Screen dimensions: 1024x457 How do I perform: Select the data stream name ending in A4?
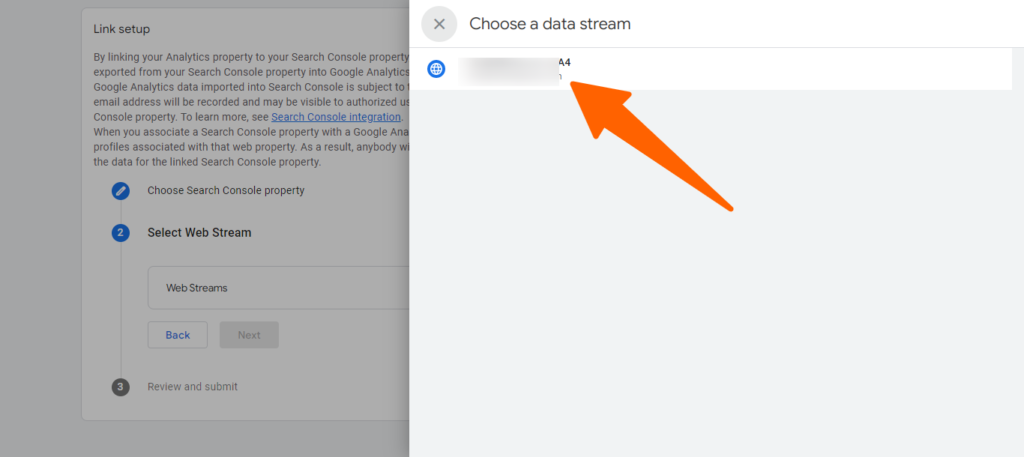(x=563, y=62)
